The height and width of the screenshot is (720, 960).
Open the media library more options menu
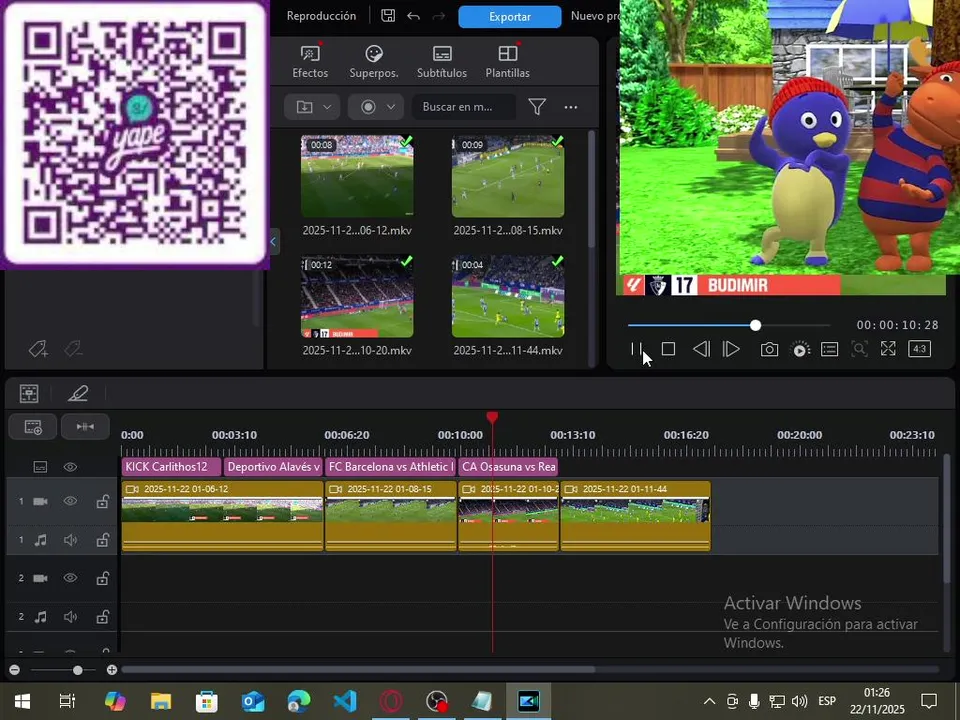pyautogui.click(x=571, y=107)
